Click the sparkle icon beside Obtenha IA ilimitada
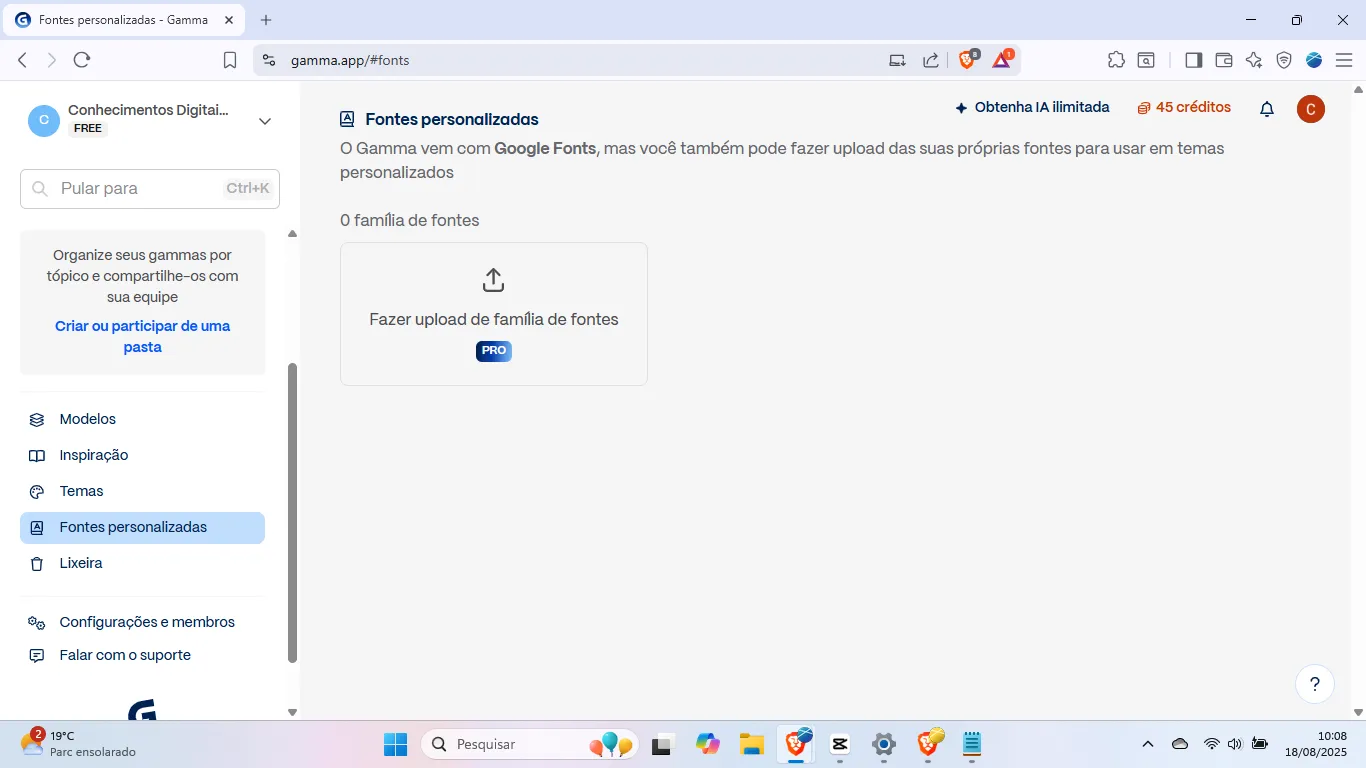The height and width of the screenshot is (768, 1366). pos(961,108)
